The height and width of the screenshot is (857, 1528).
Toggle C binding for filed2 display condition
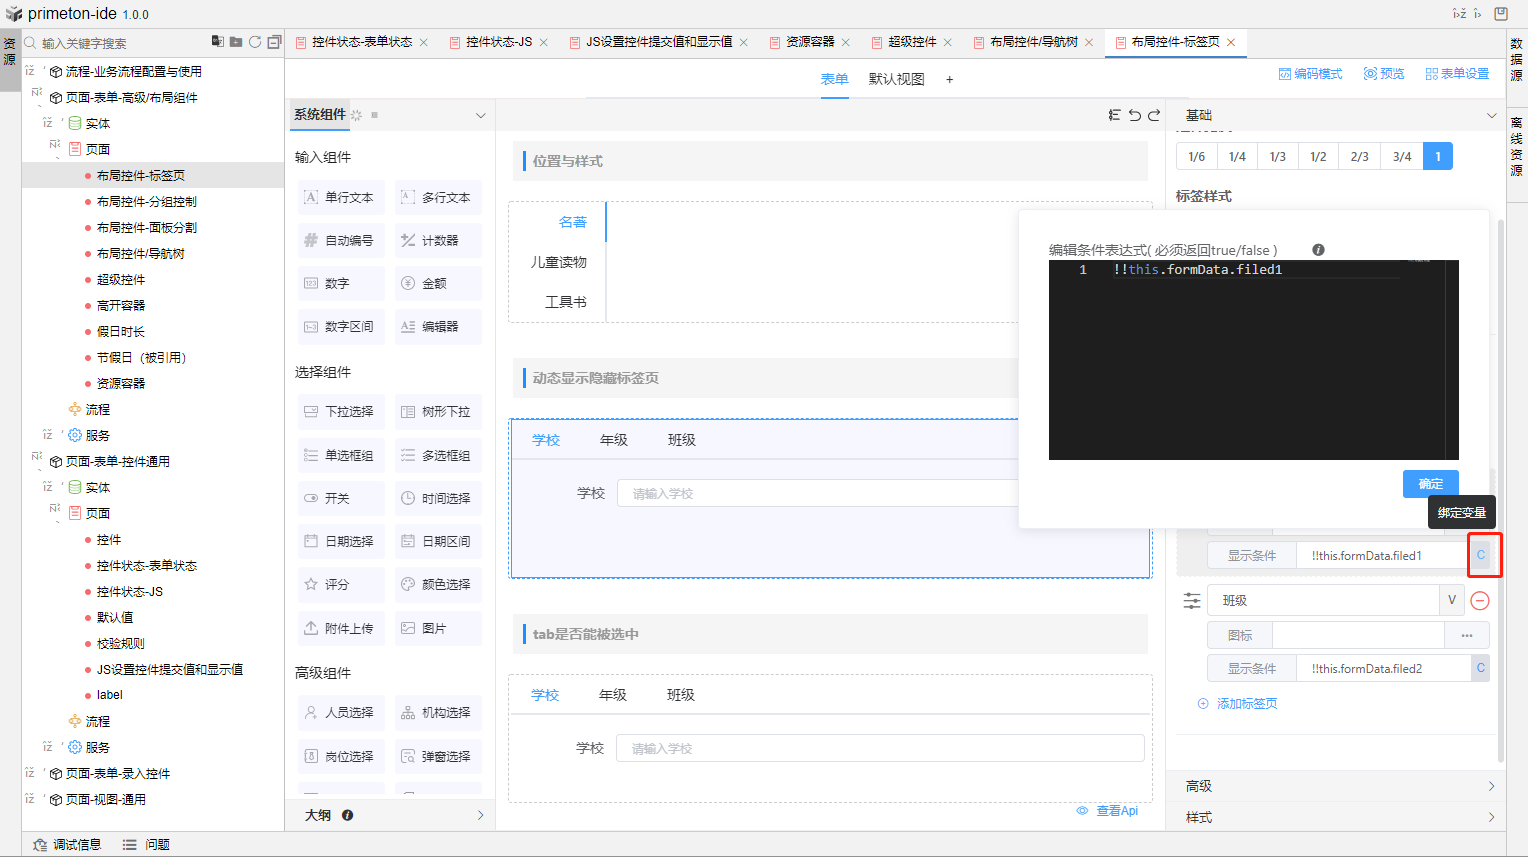pos(1480,668)
